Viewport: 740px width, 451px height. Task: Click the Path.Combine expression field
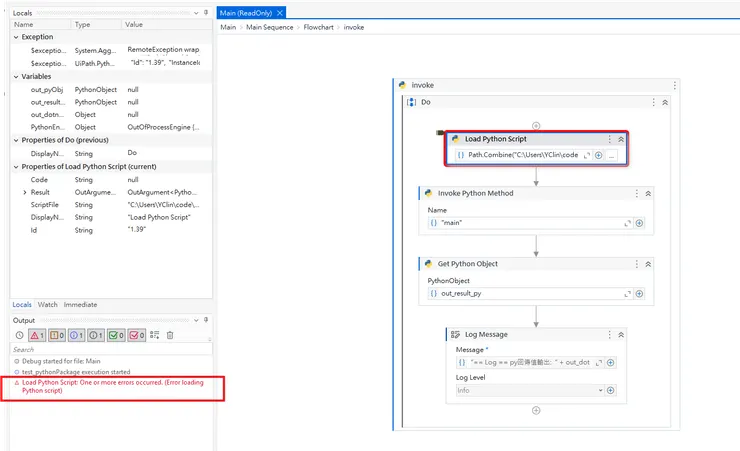(x=524, y=155)
